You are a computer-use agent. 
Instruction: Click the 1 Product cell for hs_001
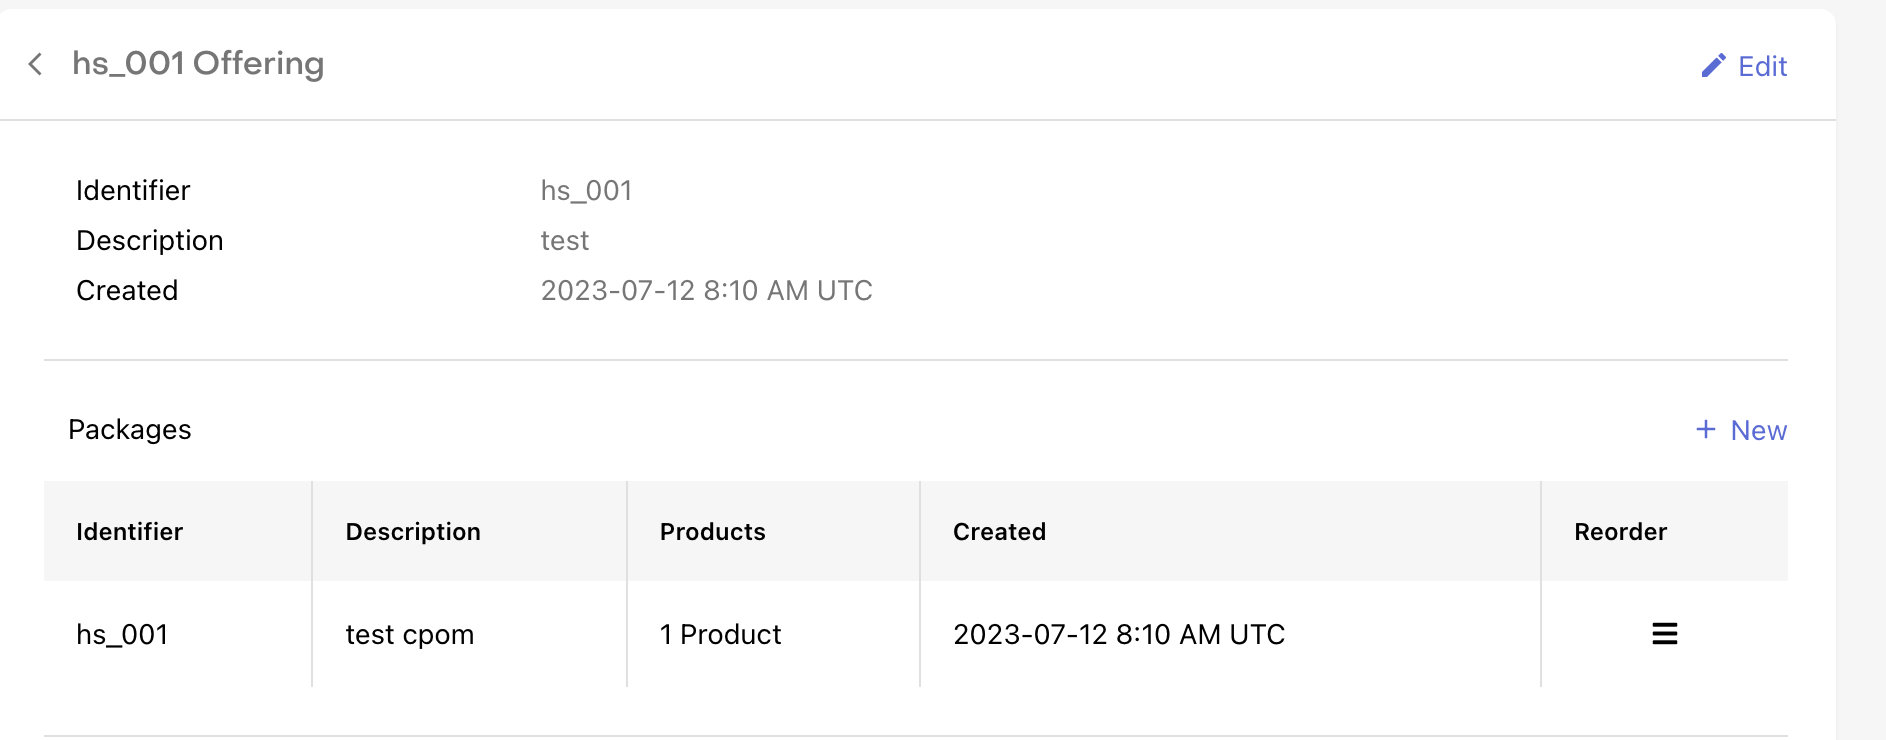pyautogui.click(x=719, y=633)
